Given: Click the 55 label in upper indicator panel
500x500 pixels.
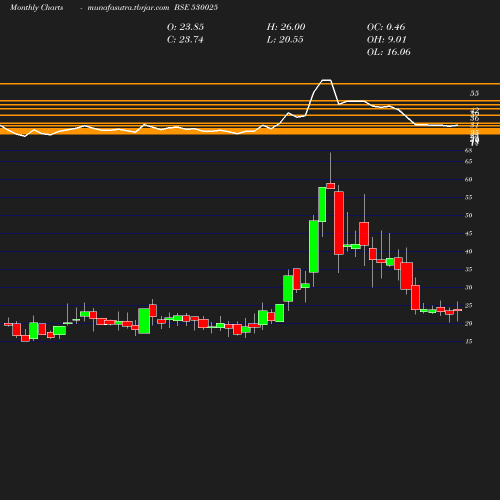Looking at the screenshot, I should pos(474,93).
